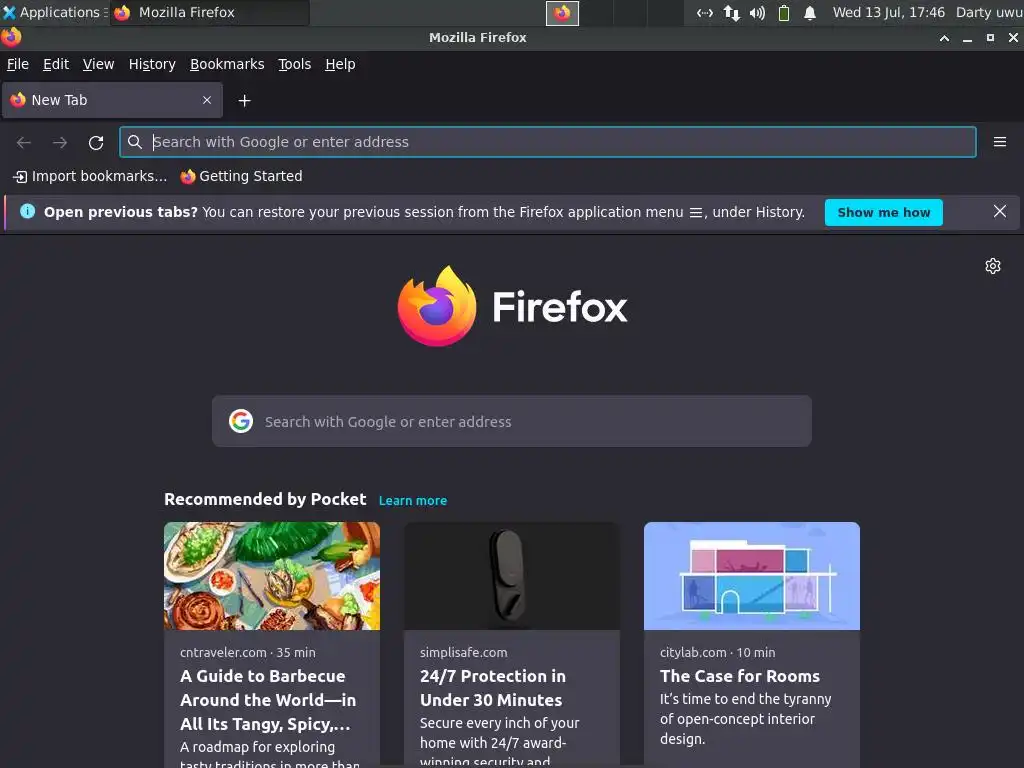
Task: Click the network up/down arrows tray icon
Action: click(x=731, y=13)
